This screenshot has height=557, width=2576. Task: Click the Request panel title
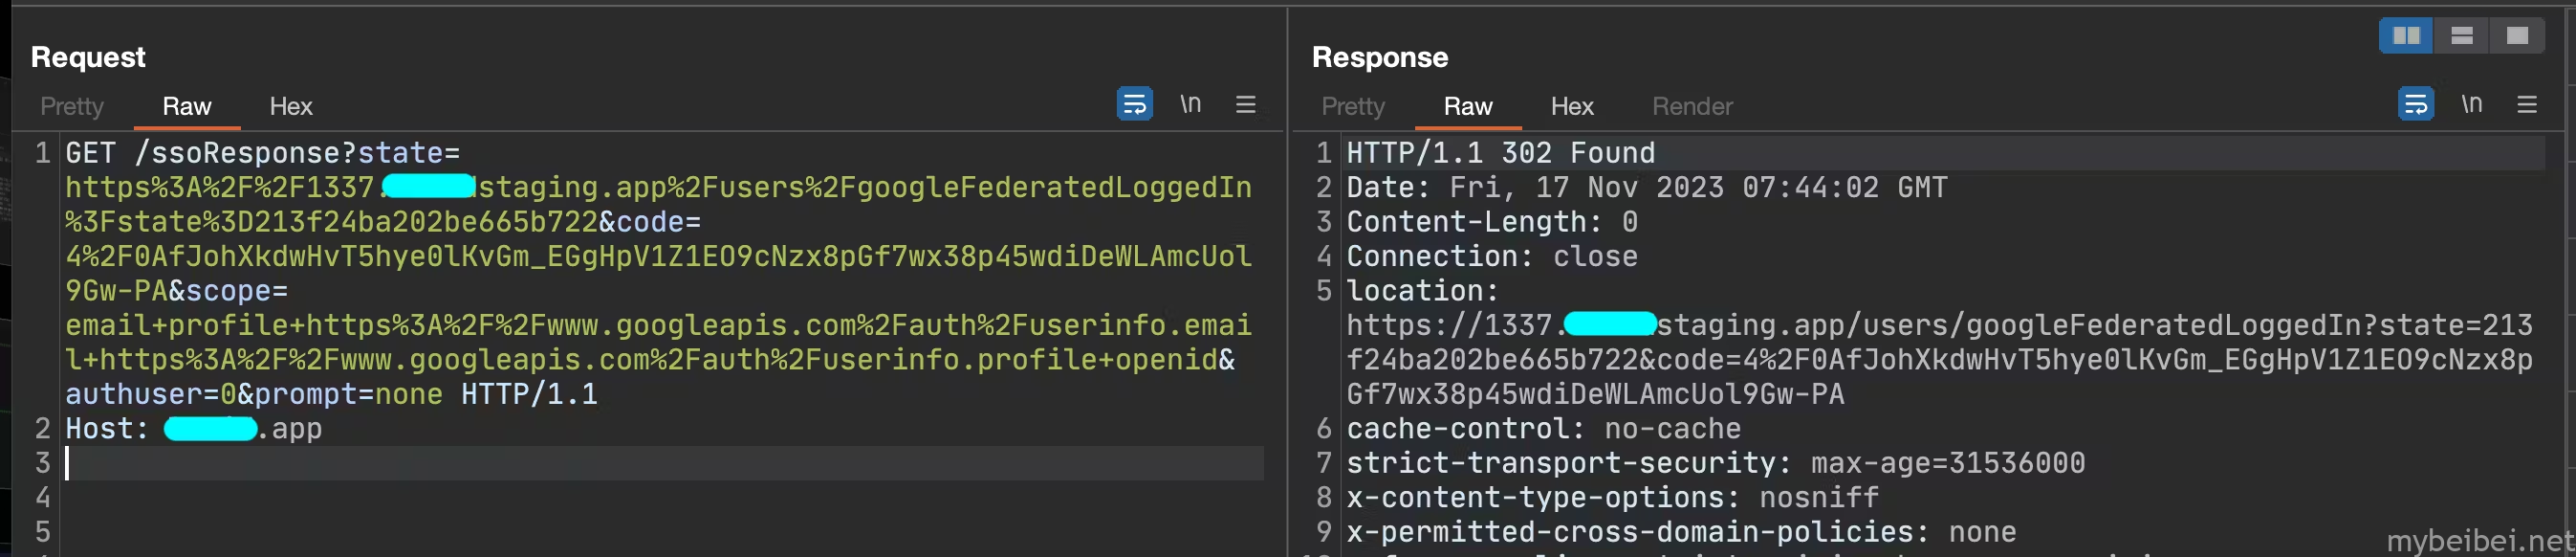pos(88,57)
